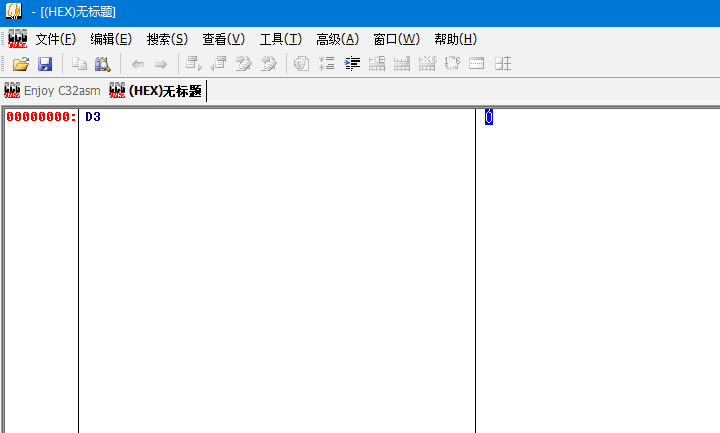Click the second pencil edit toolbar icon
720x433 pixels.
[269, 63]
